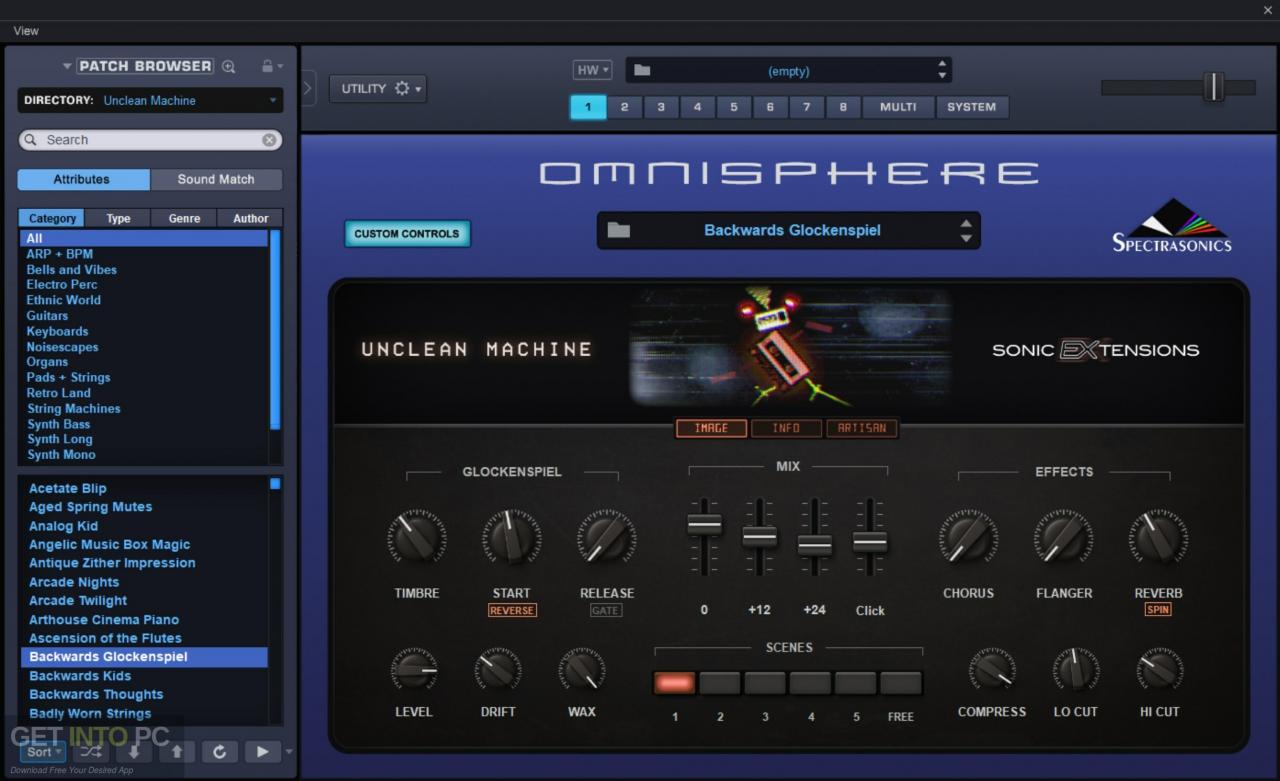Click the up arrow previous-patch button
Screen dimensions: 1280x781
(176, 751)
